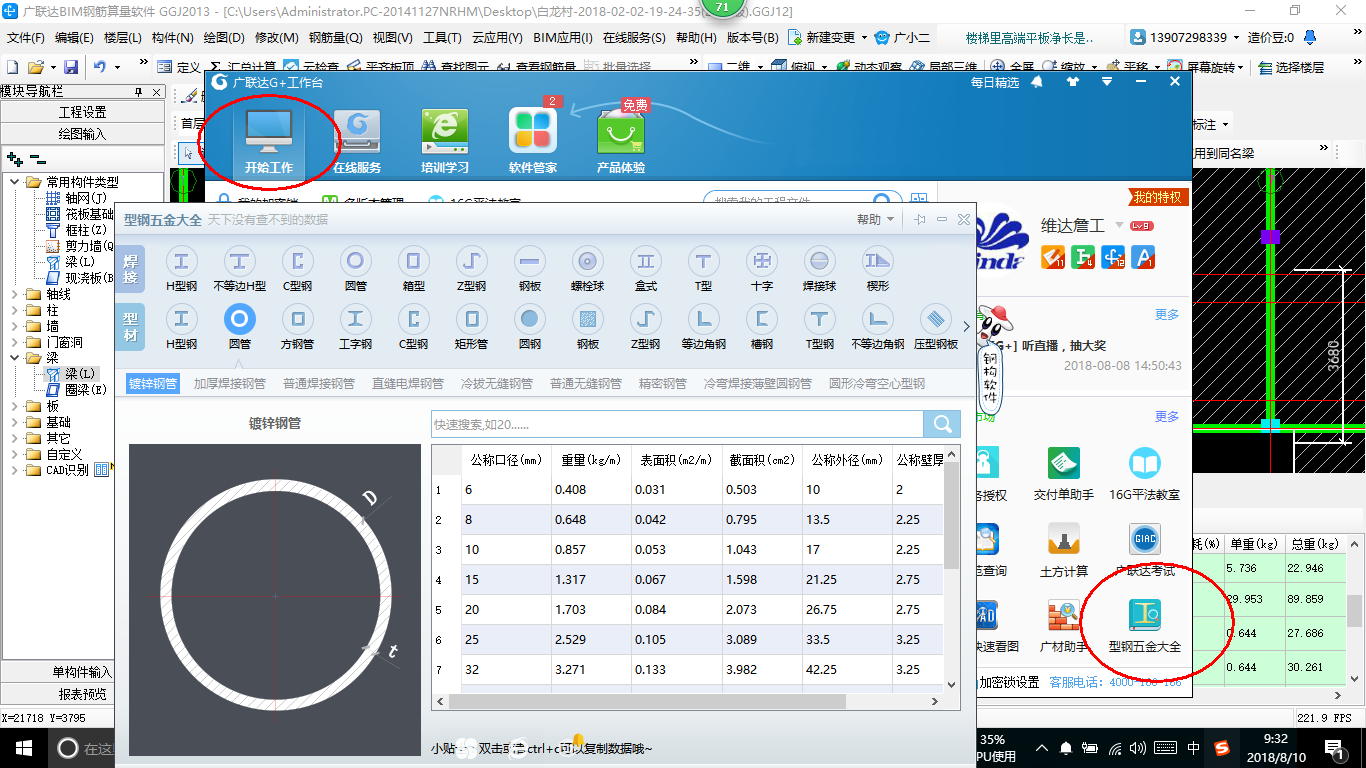Pick the 等边角钢 profile icon
The height and width of the screenshot is (768, 1366).
[x=704, y=320]
